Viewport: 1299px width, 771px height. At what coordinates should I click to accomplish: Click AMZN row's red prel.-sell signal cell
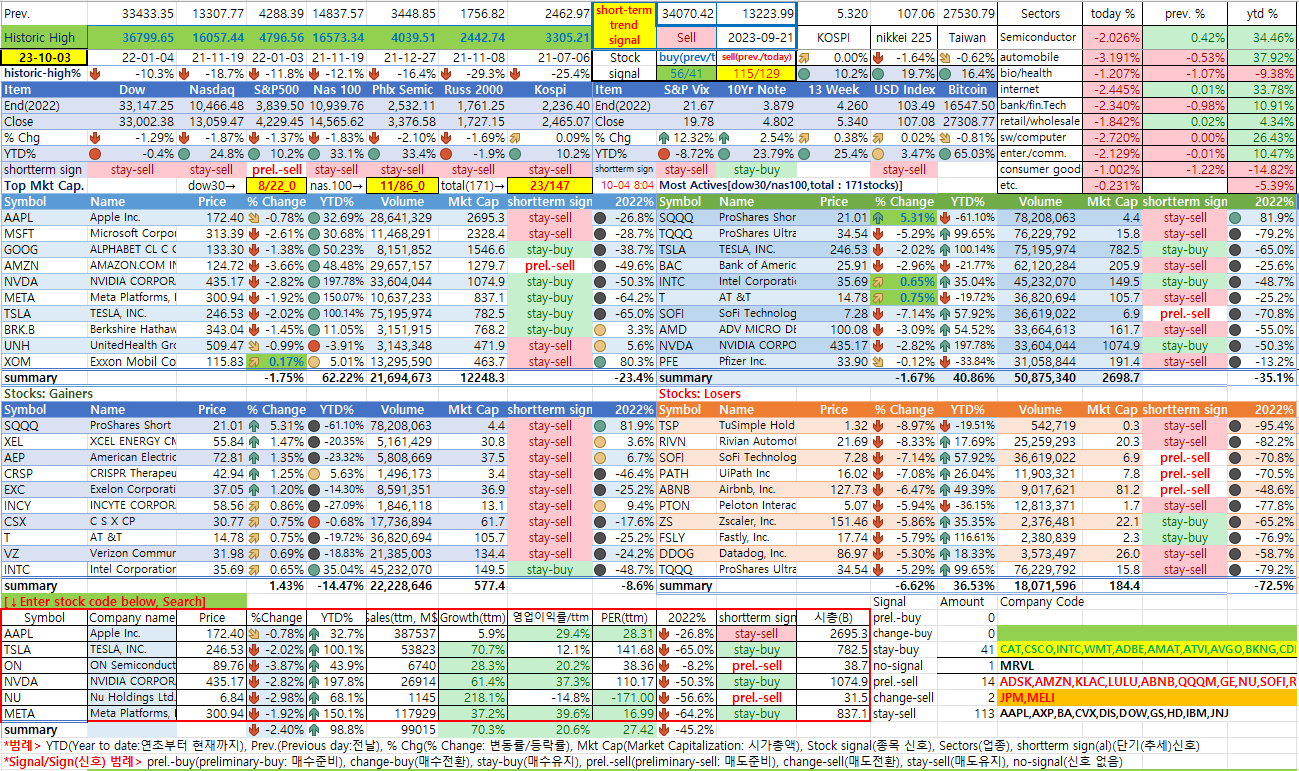[x=550, y=265]
